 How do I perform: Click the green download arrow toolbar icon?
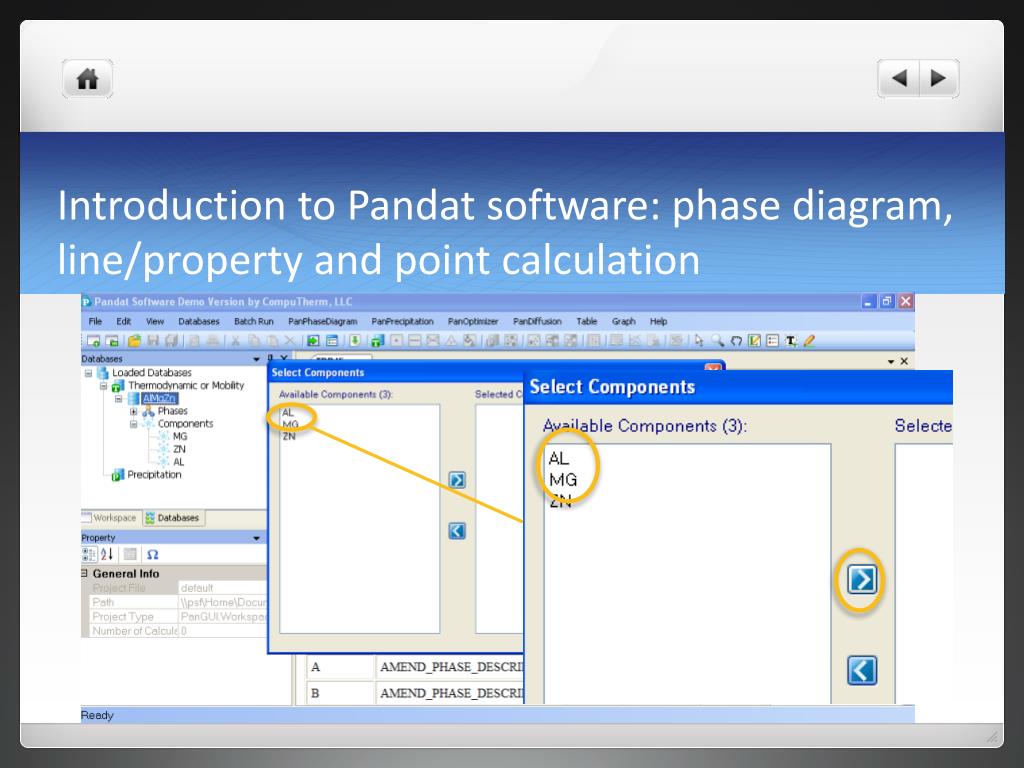(x=355, y=341)
